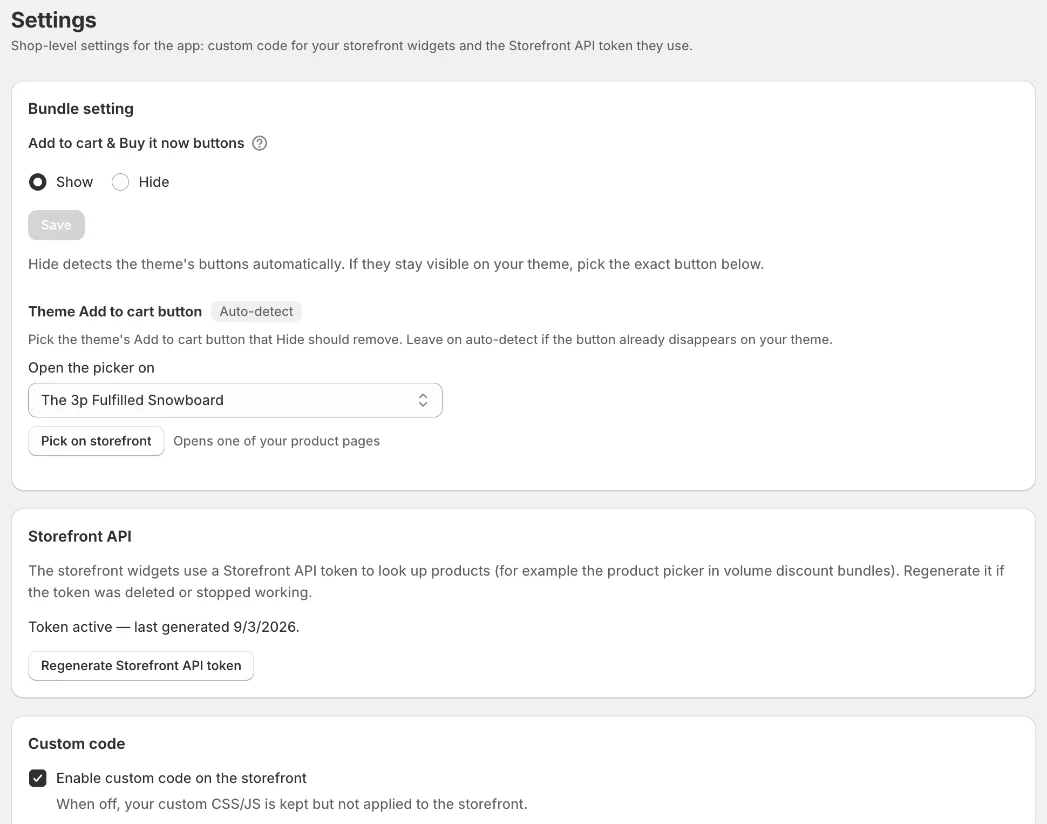Image resolution: width=1047 pixels, height=824 pixels.
Task: Open the product picker dropdown showing 3p Fulfilled Snowboard
Action: tap(235, 400)
